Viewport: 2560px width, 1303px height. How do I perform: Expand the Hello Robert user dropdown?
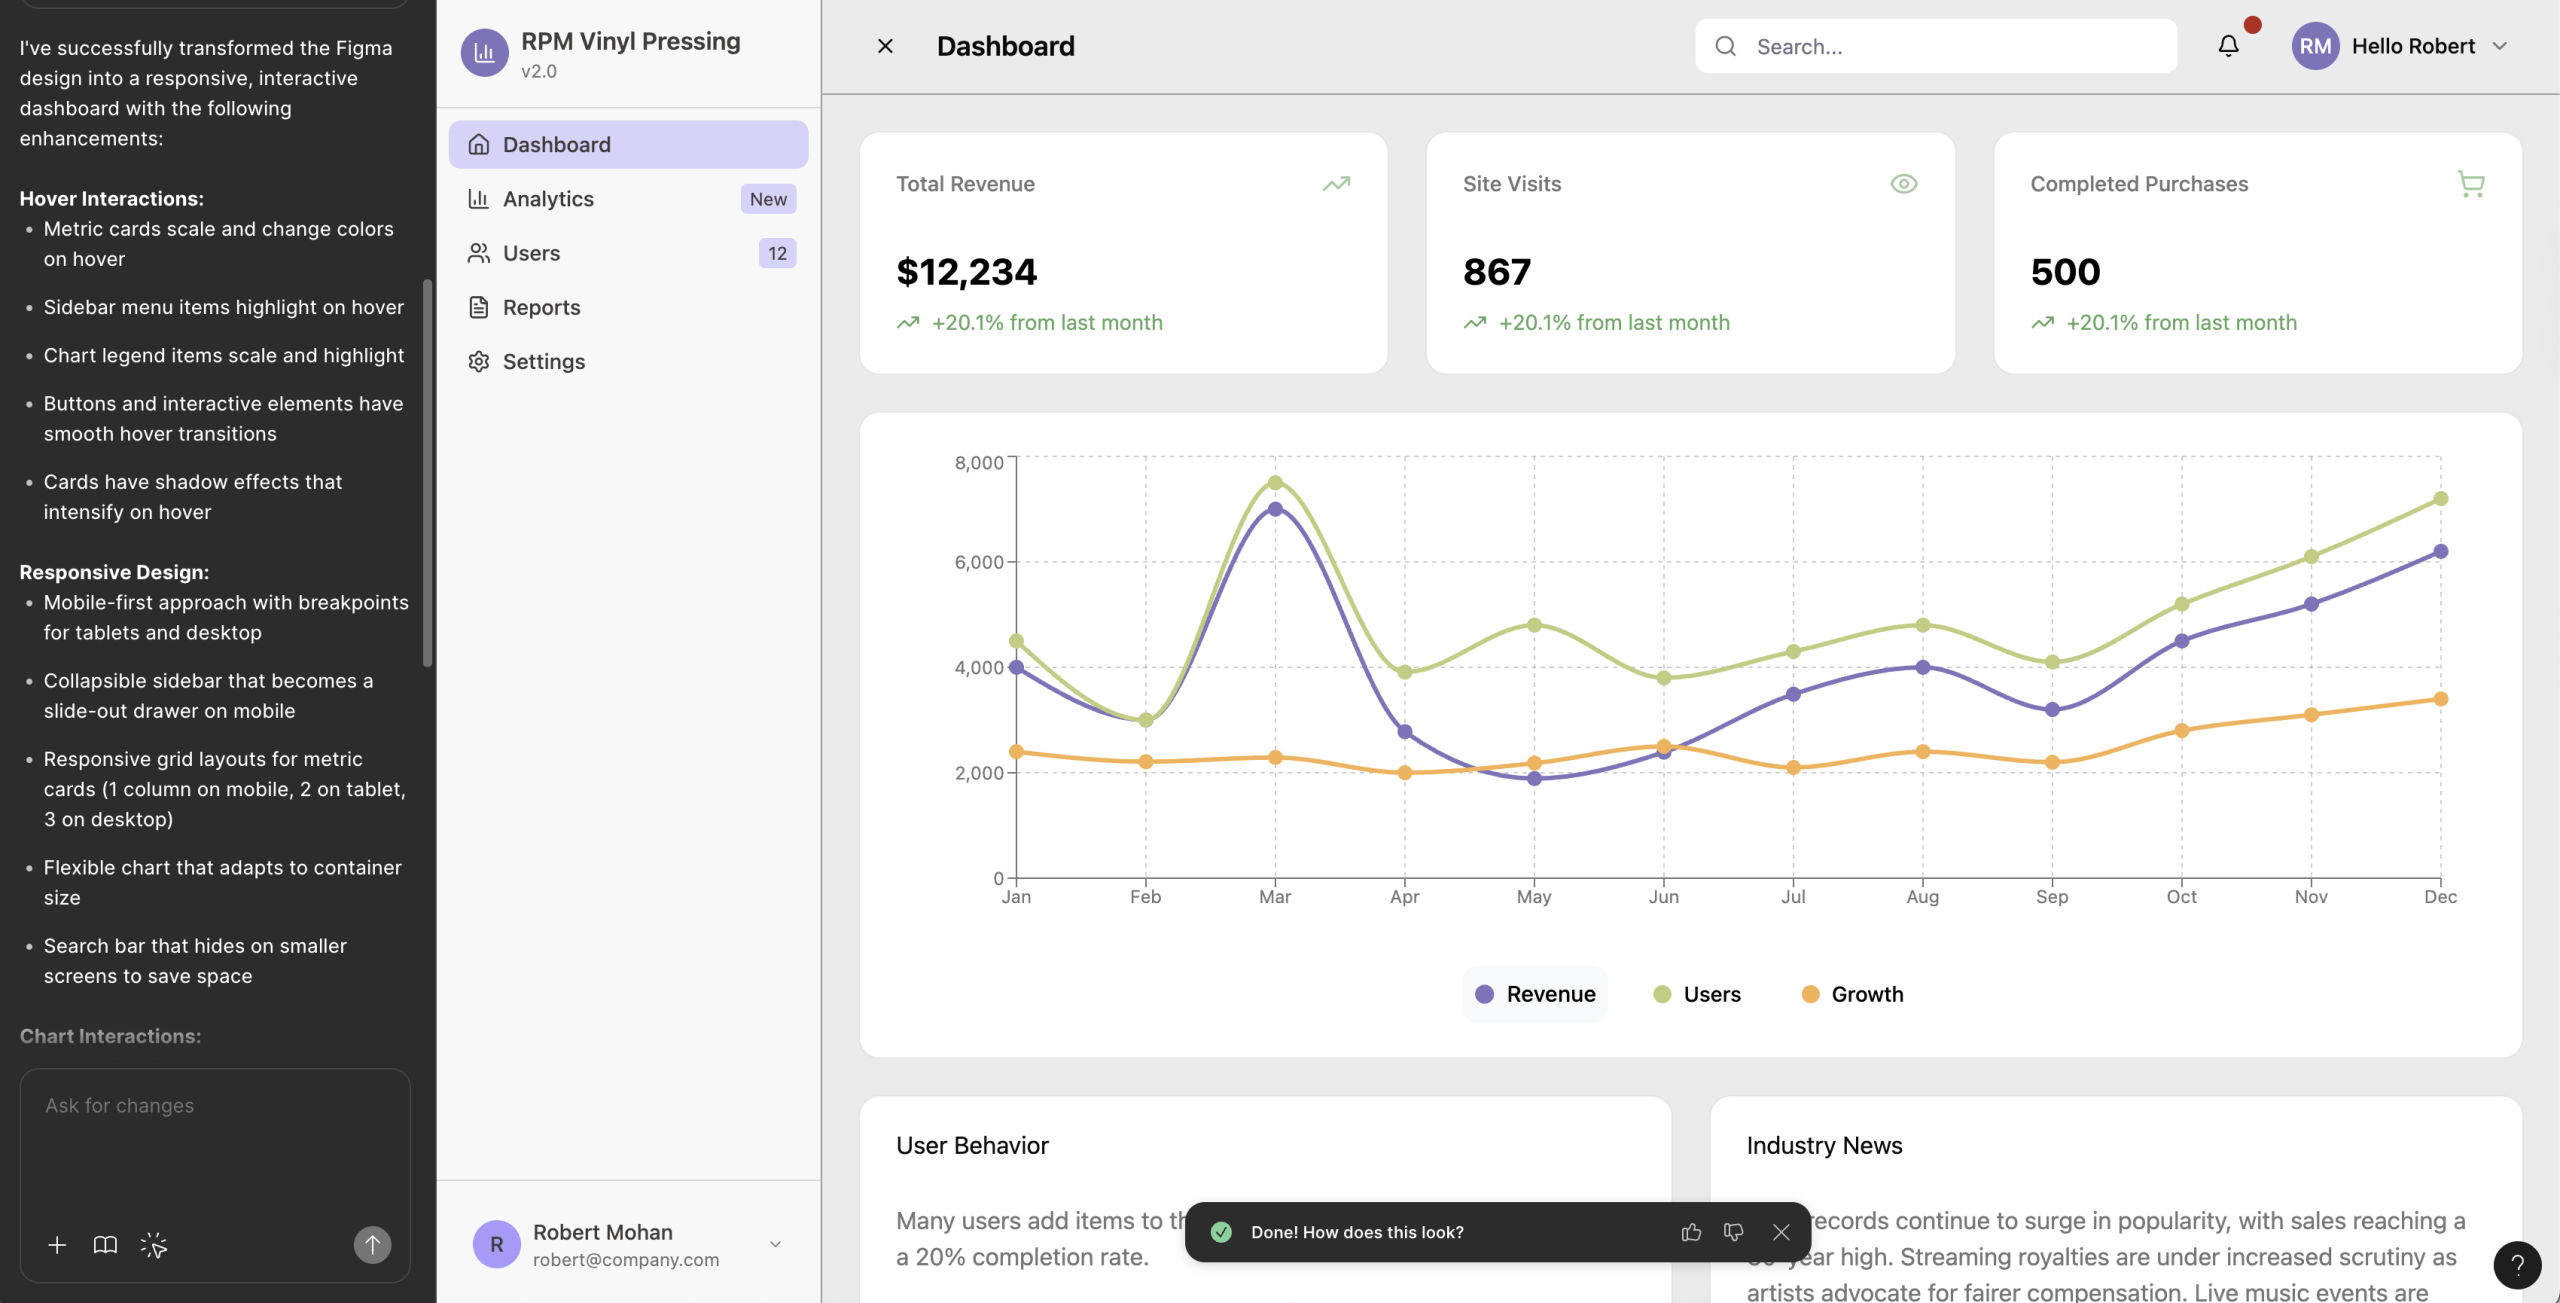pos(2500,46)
